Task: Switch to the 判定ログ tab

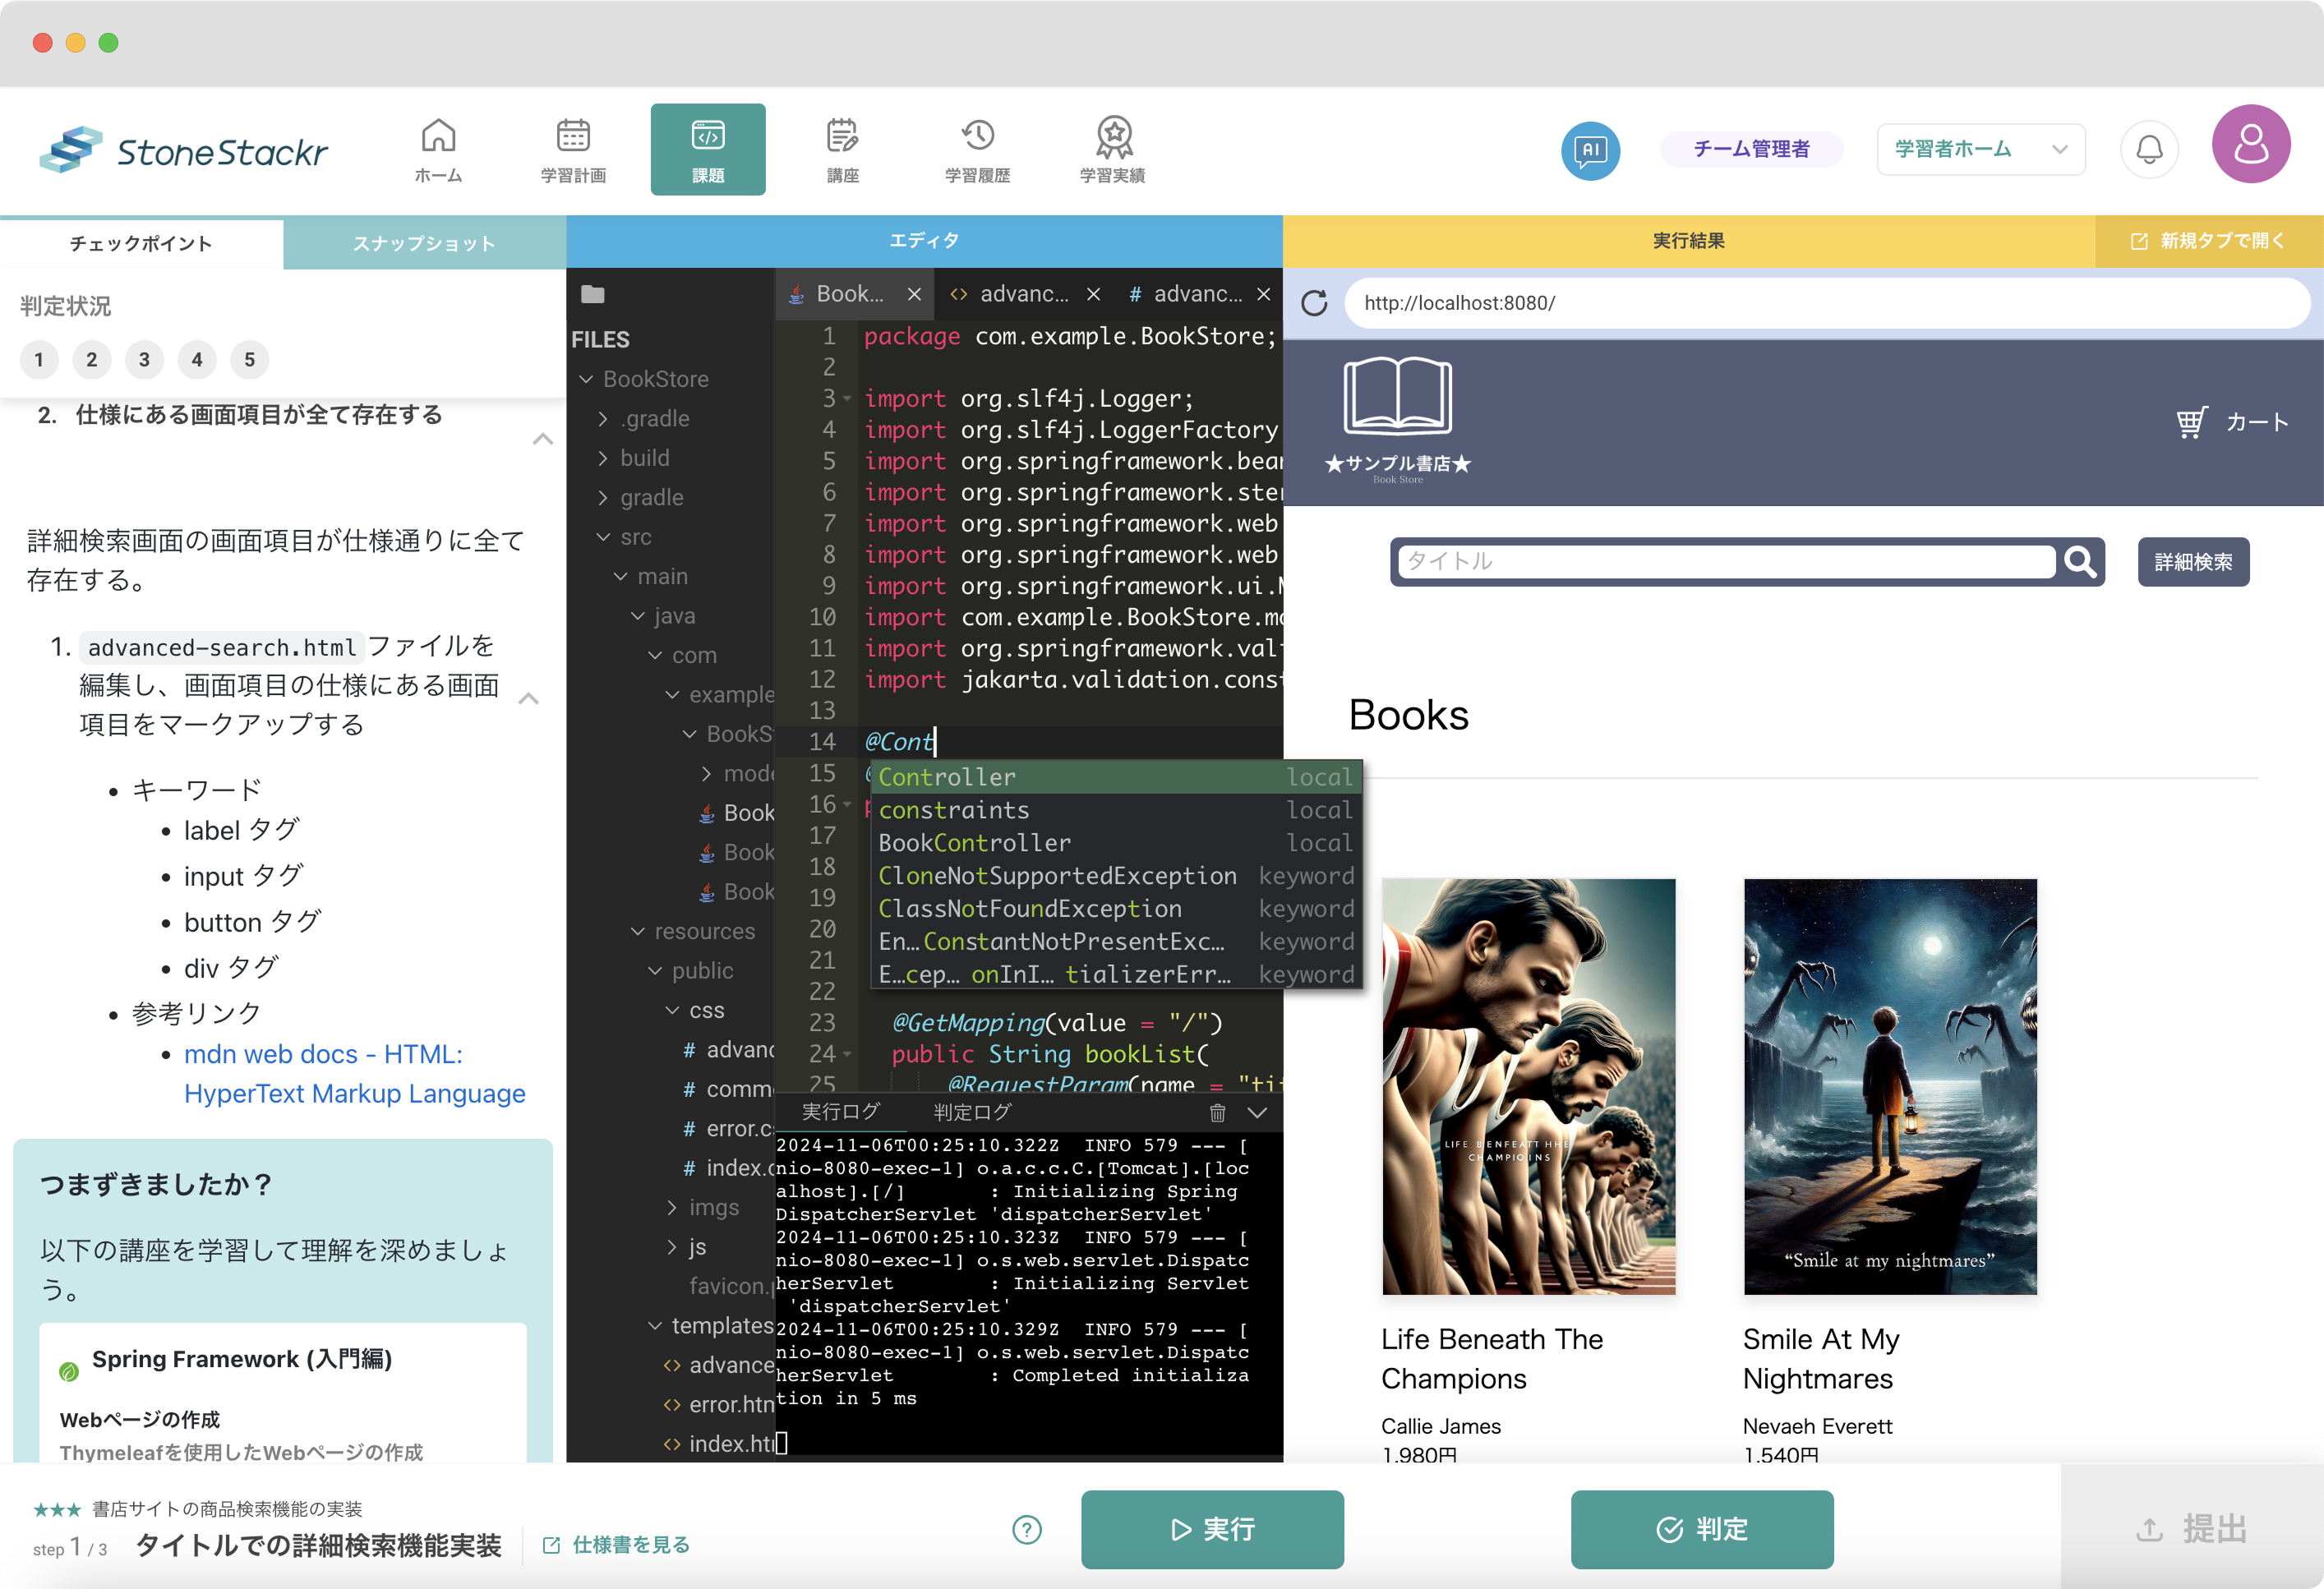Action: click(971, 1112)
